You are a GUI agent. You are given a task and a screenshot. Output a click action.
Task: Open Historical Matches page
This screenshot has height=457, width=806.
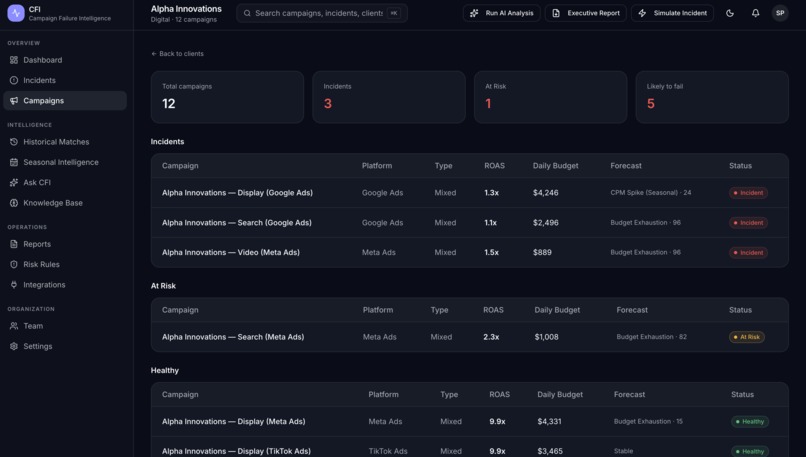(x=65, y=142)
